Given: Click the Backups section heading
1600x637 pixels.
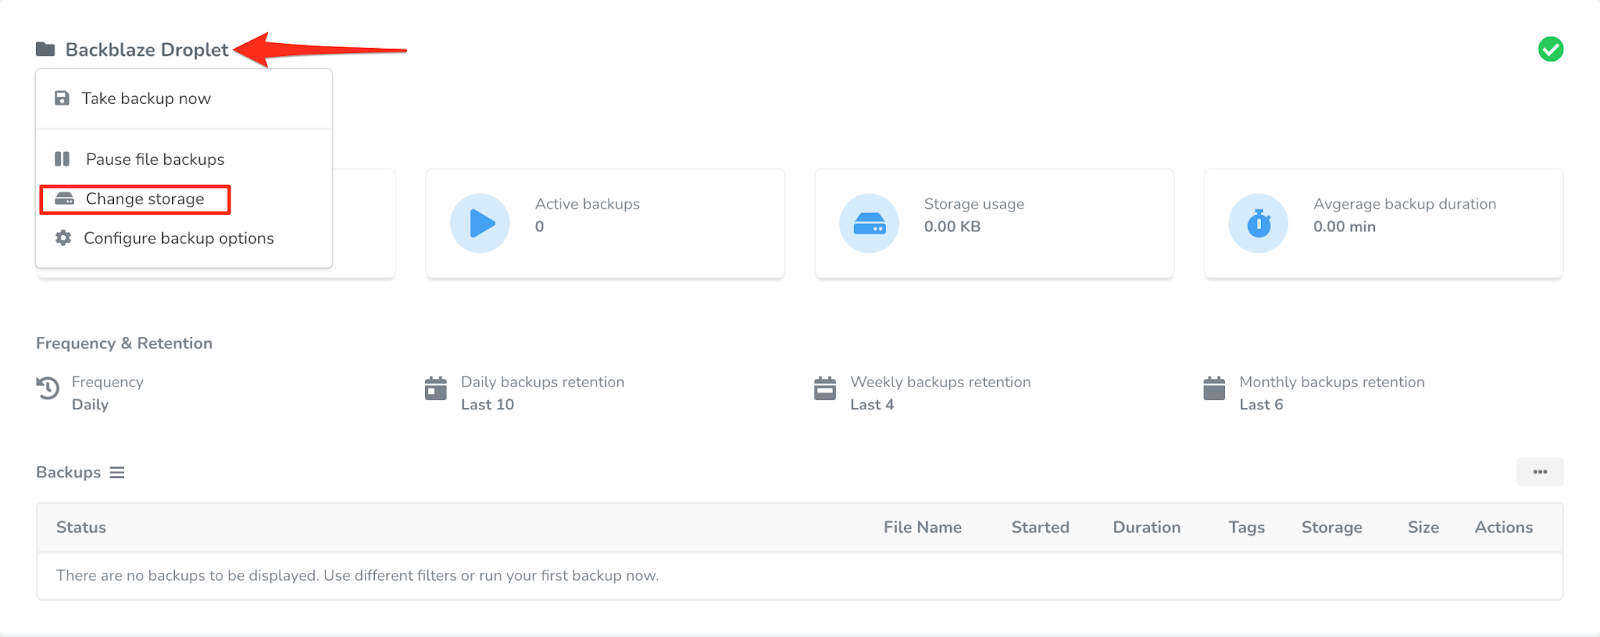Looking at the screenshot, I should pos(68,472).
